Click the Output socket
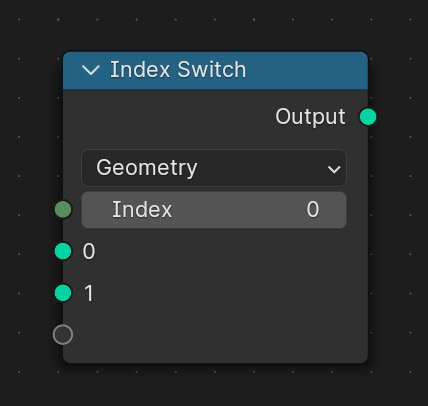The width and height of the screenshot is (428, 406). [368, 117]
